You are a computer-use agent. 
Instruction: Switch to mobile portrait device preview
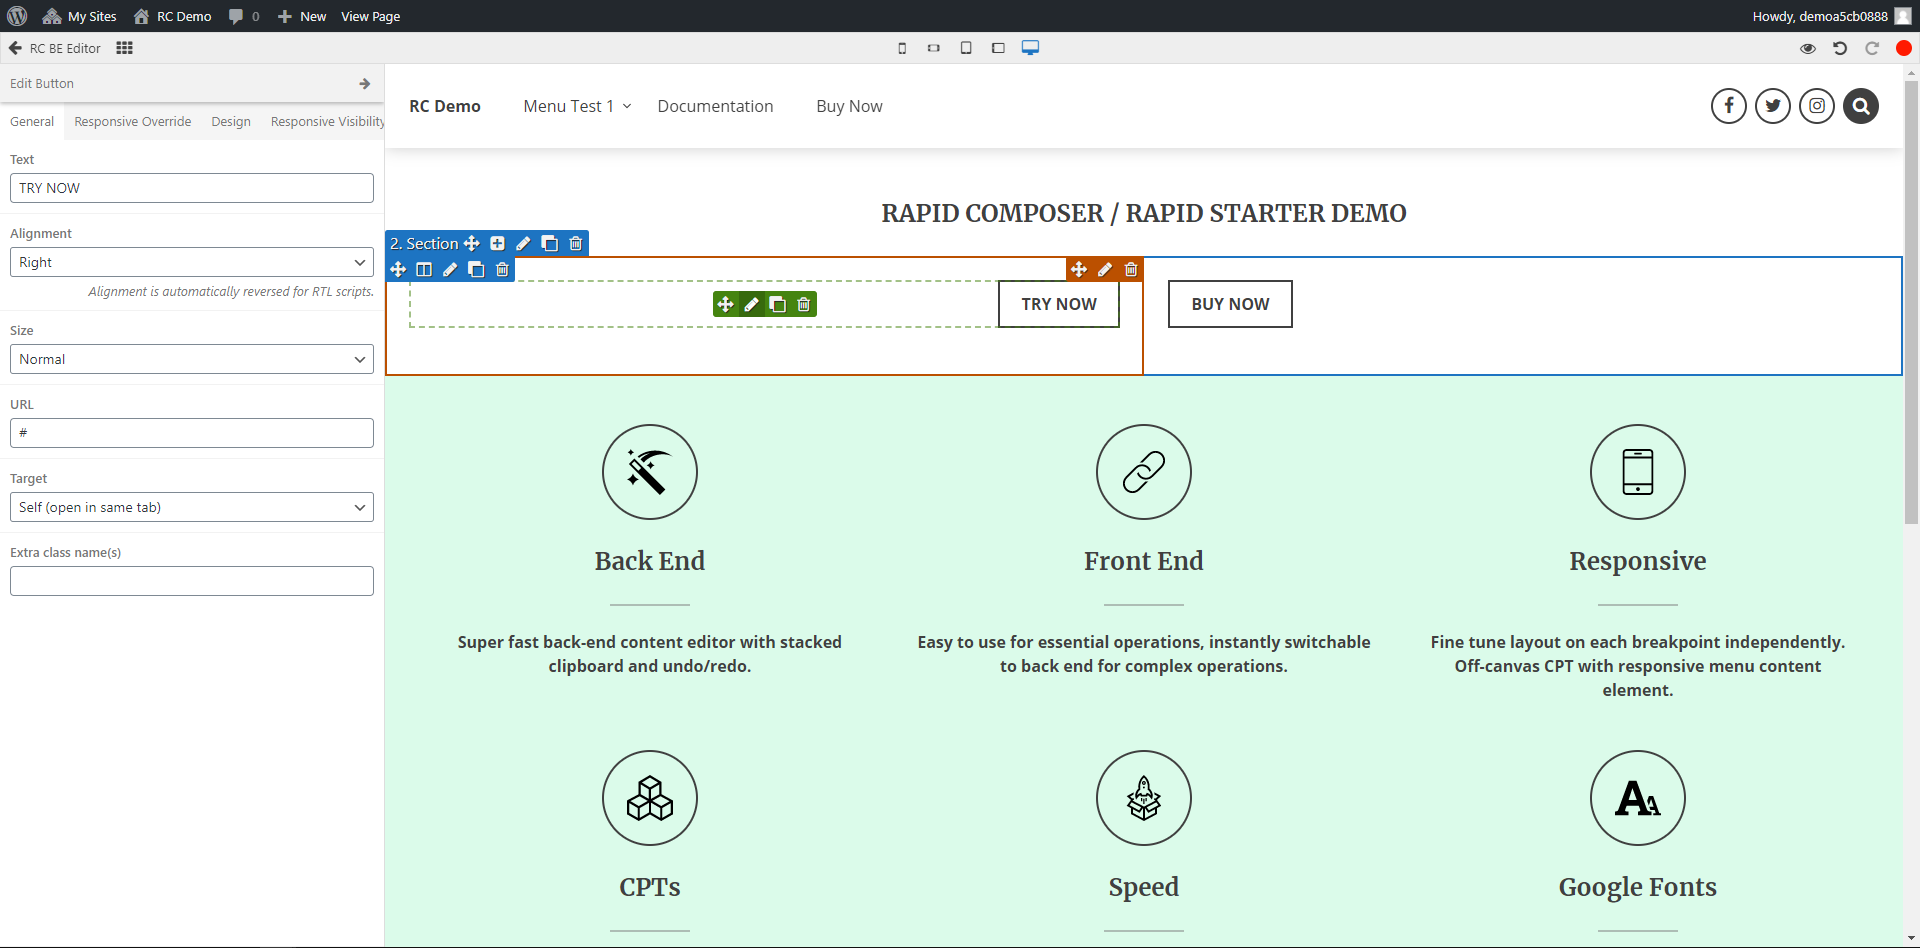point(902,48)
